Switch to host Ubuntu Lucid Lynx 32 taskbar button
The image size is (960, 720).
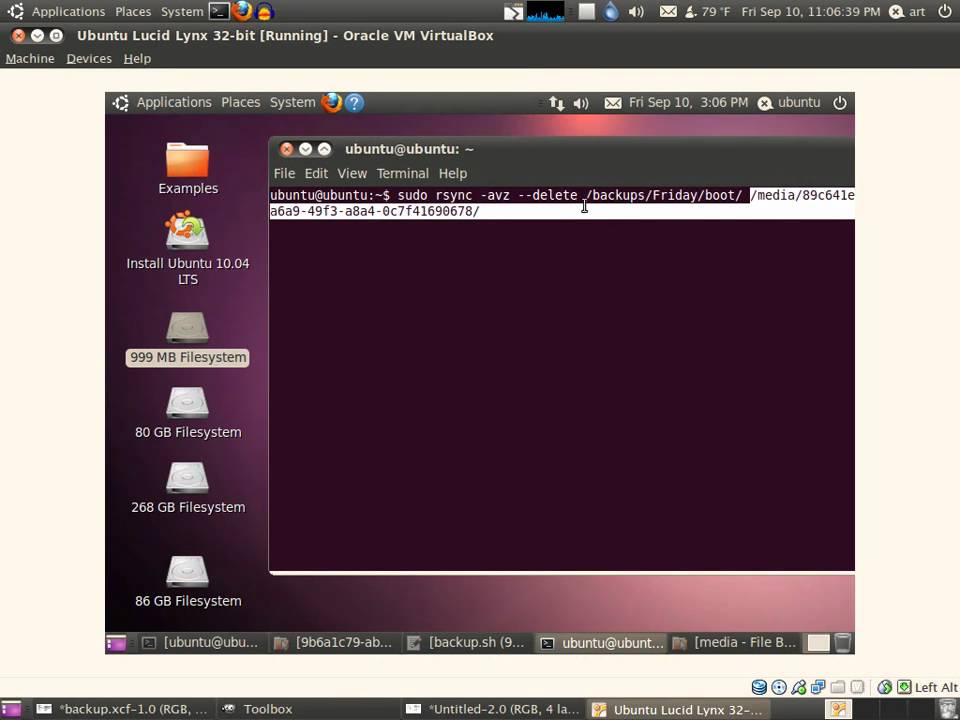click(x=678, y=710)
